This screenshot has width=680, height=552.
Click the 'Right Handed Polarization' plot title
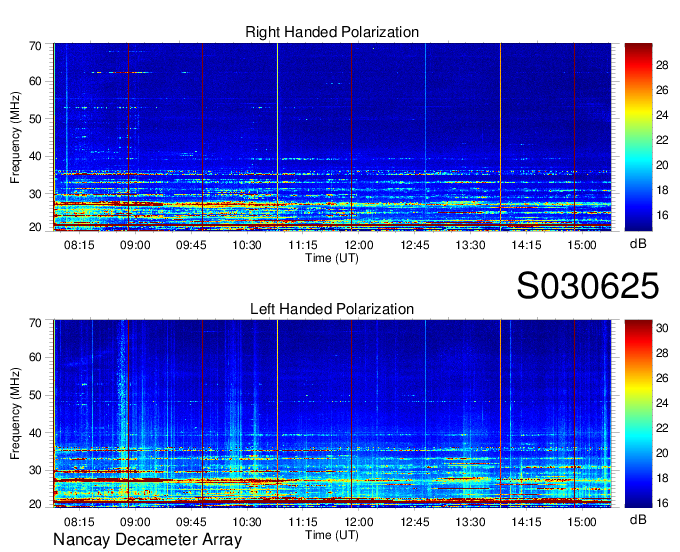pyautogui.click(x=332, y=32)
